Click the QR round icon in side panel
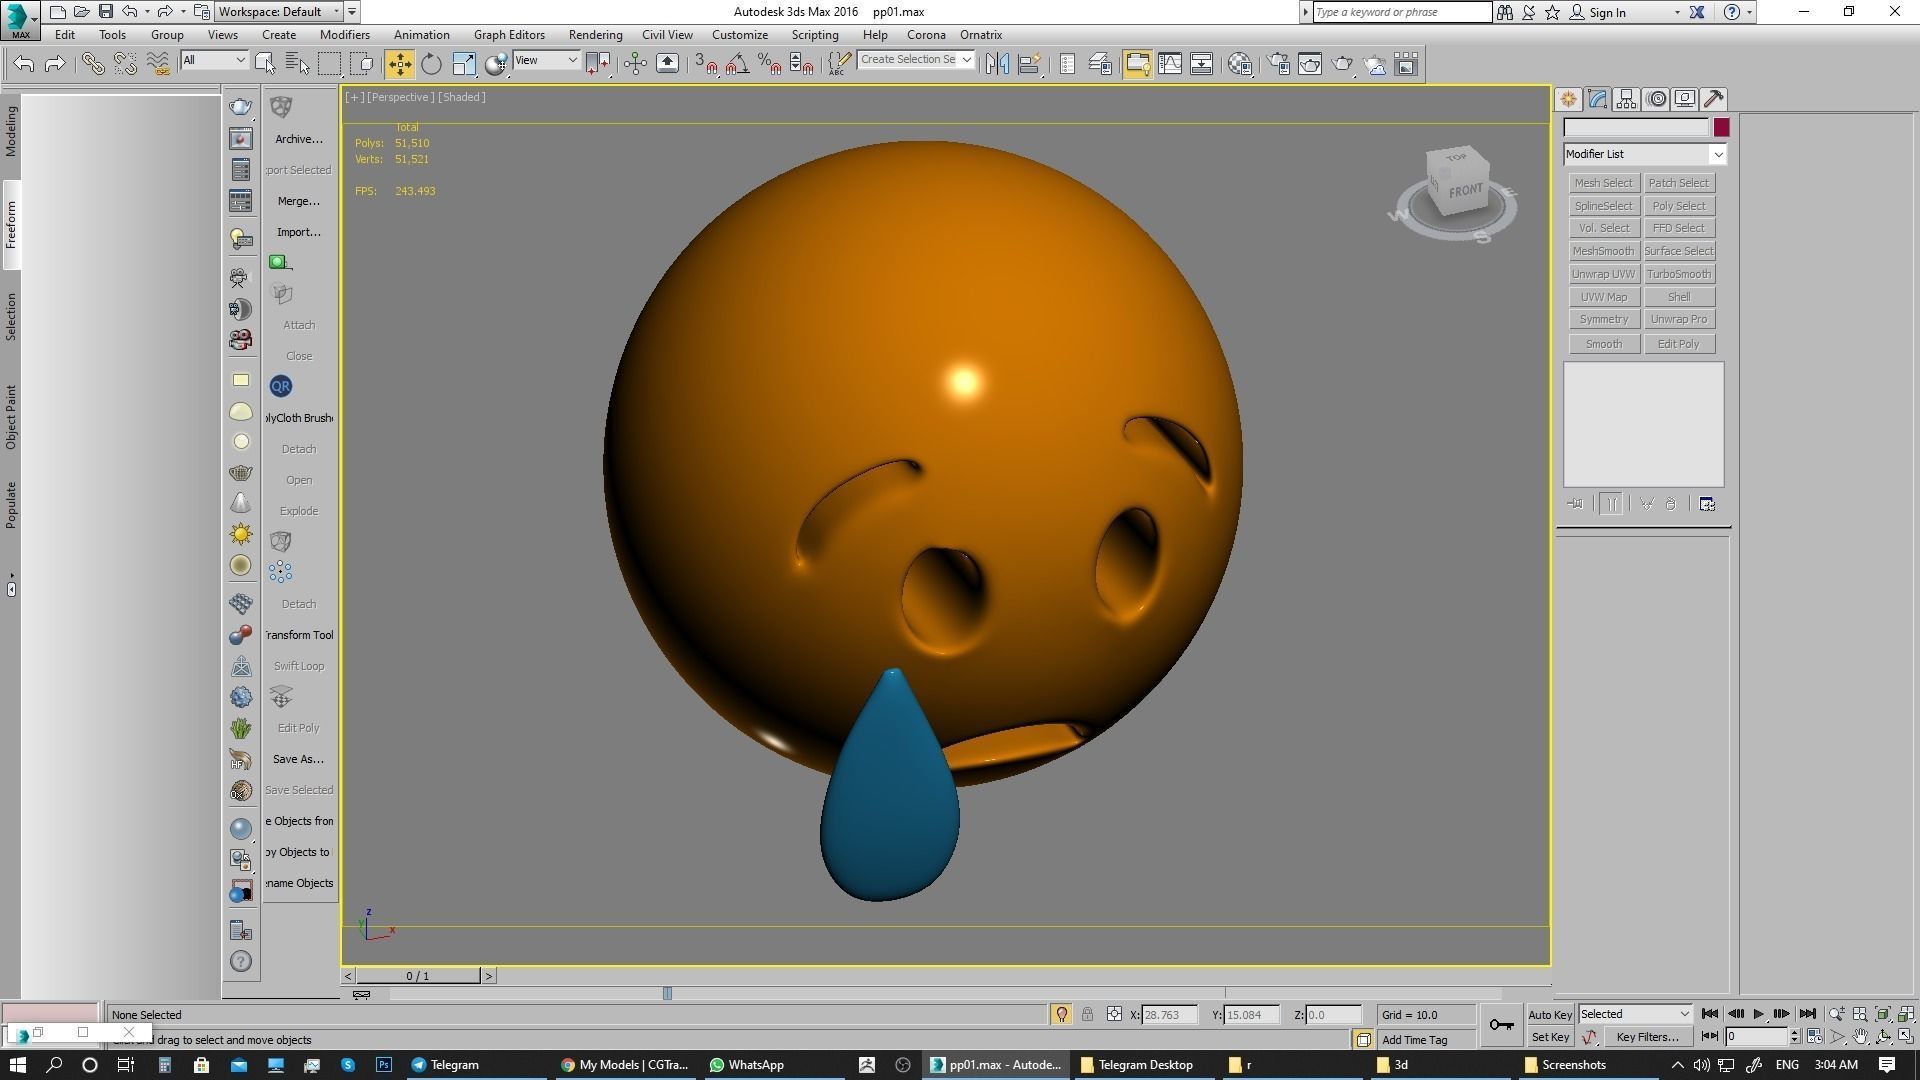 pos(281,386)
